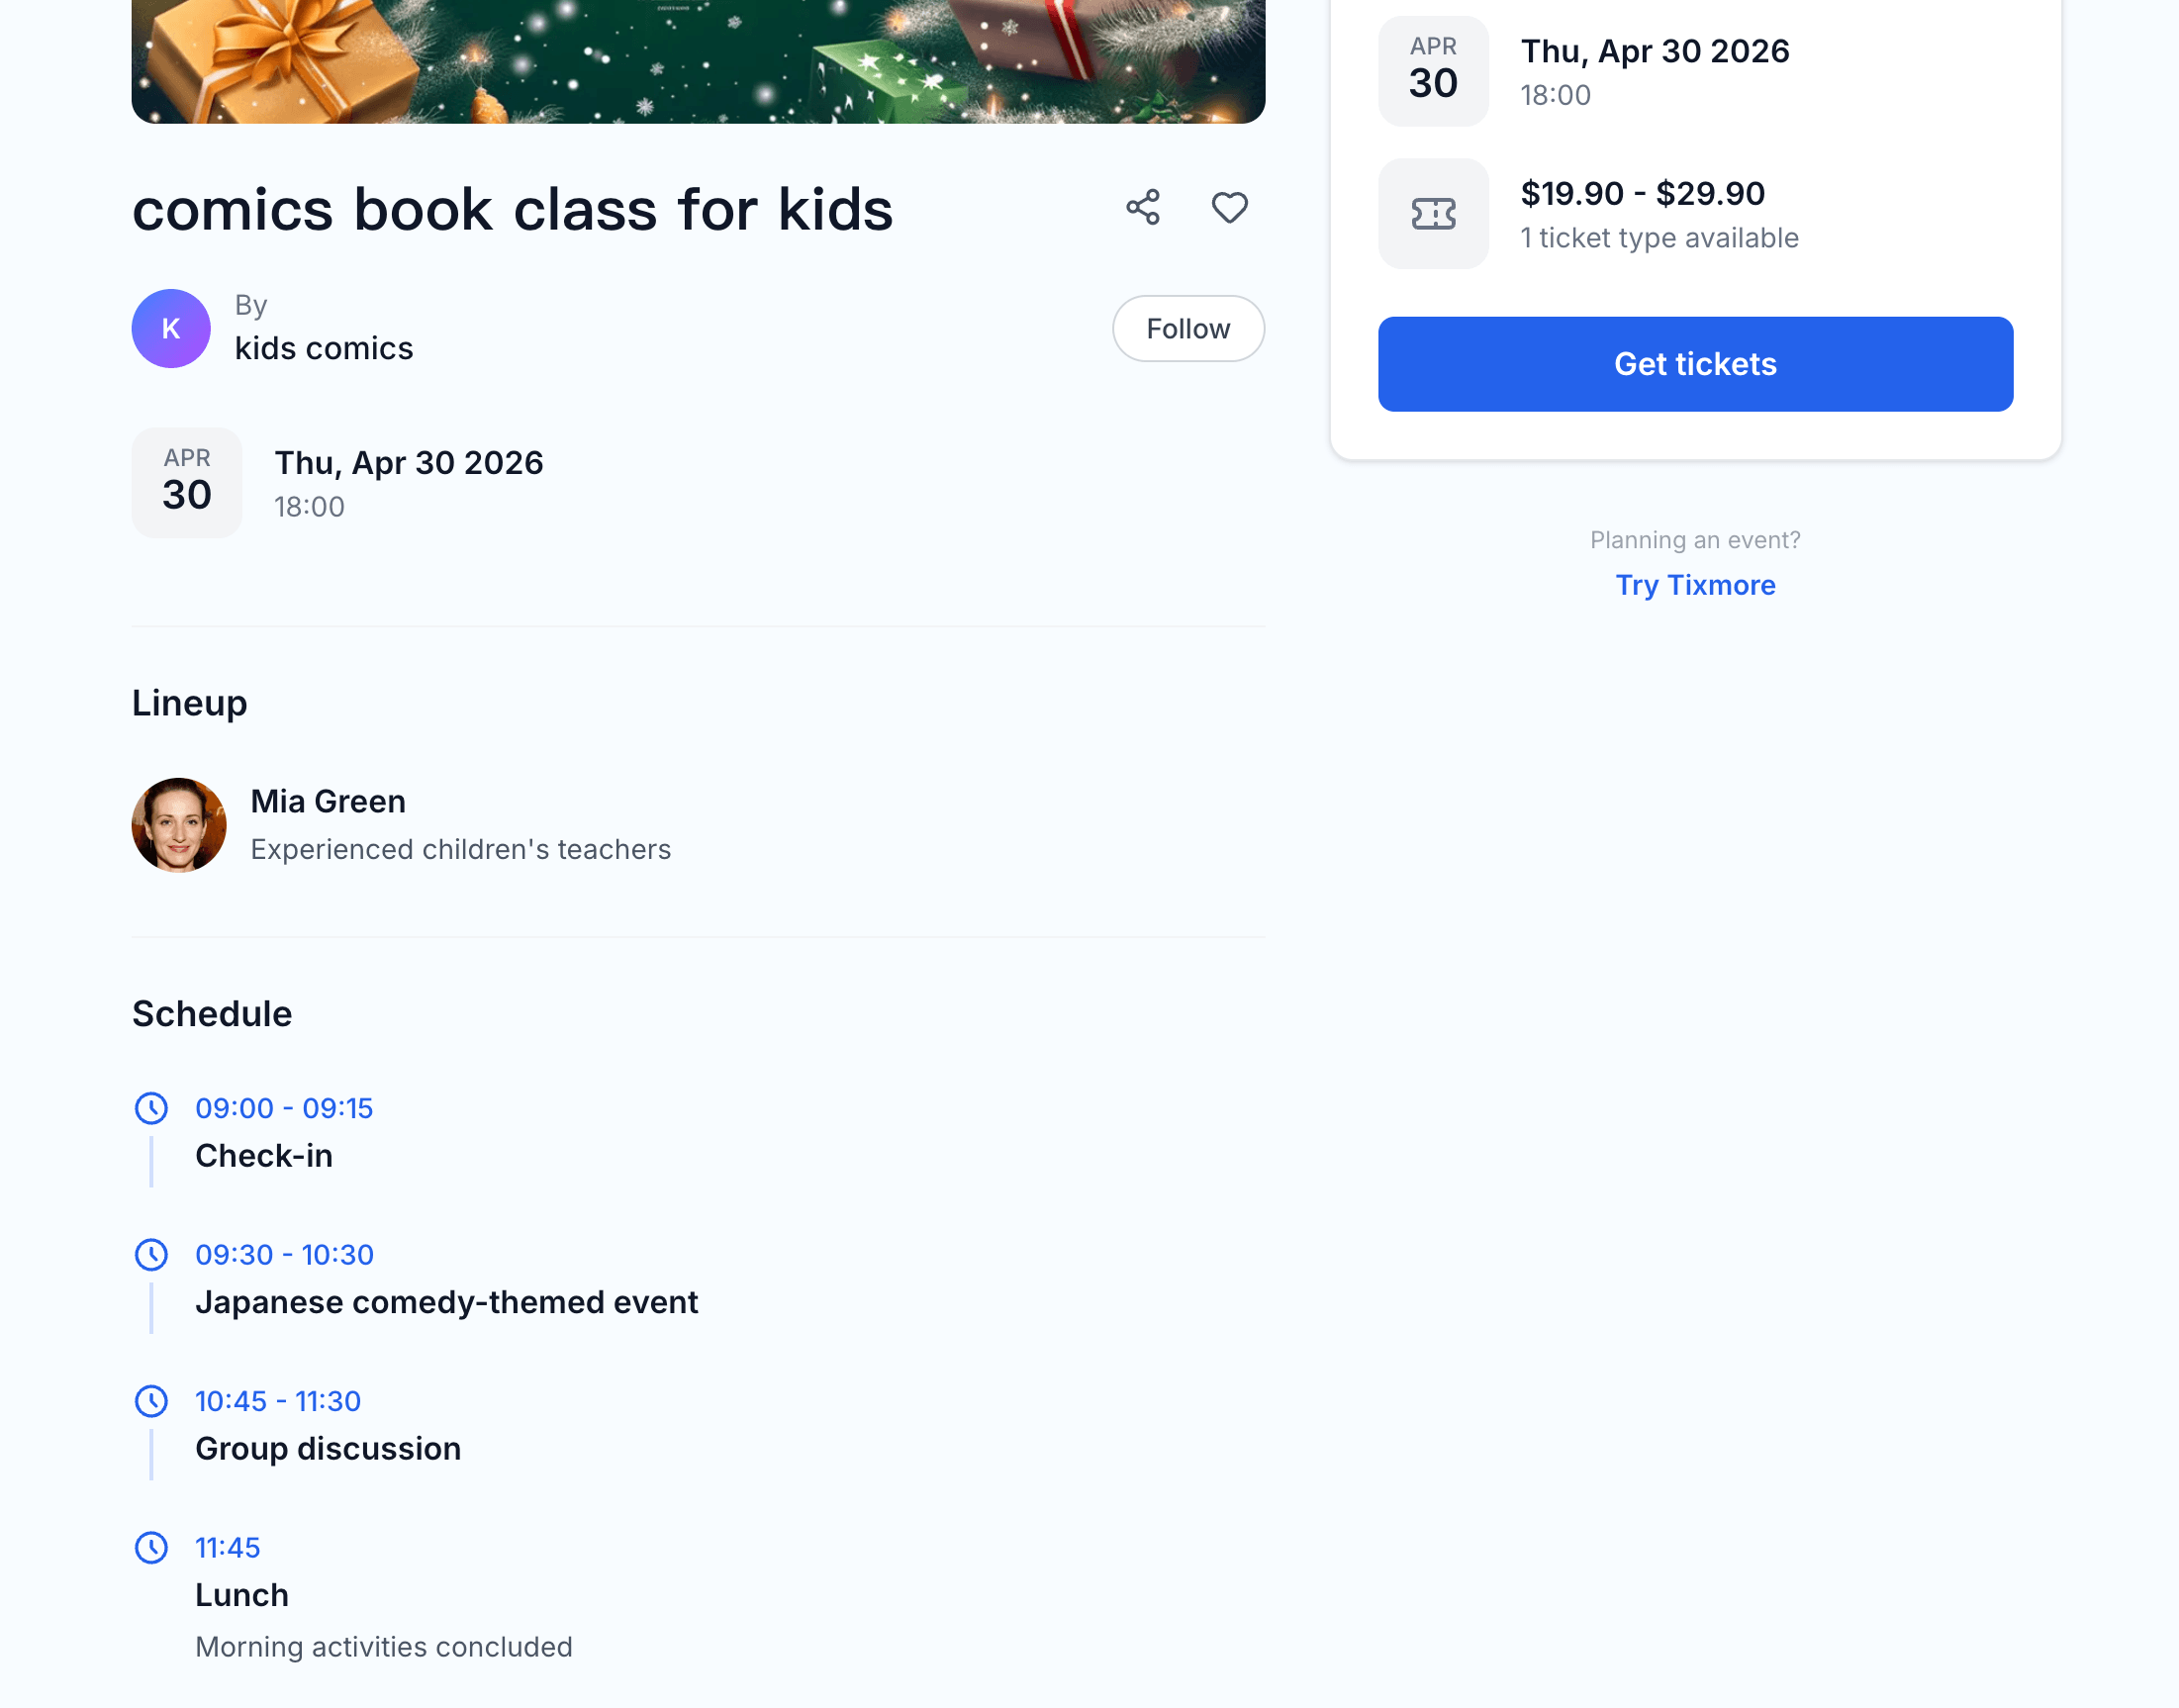Click the clock icon beside Japanese comedy-themed event

pyautogui.click(x=152, y=1255)
